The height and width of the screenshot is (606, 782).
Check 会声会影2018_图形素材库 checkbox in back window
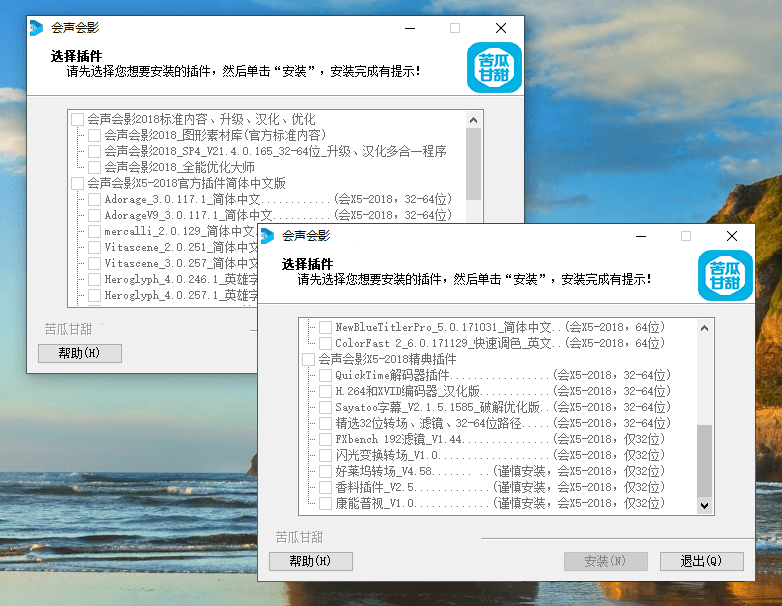click(x=94, y=136)
